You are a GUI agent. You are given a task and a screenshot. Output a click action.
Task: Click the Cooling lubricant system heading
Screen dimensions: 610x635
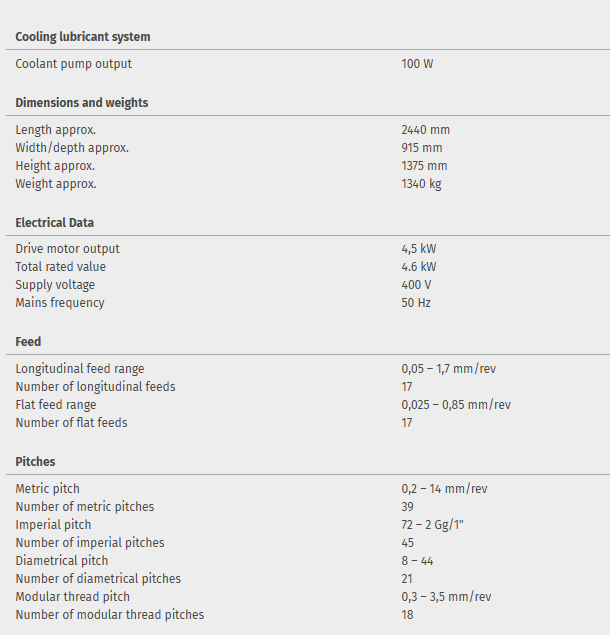[83, 37]
